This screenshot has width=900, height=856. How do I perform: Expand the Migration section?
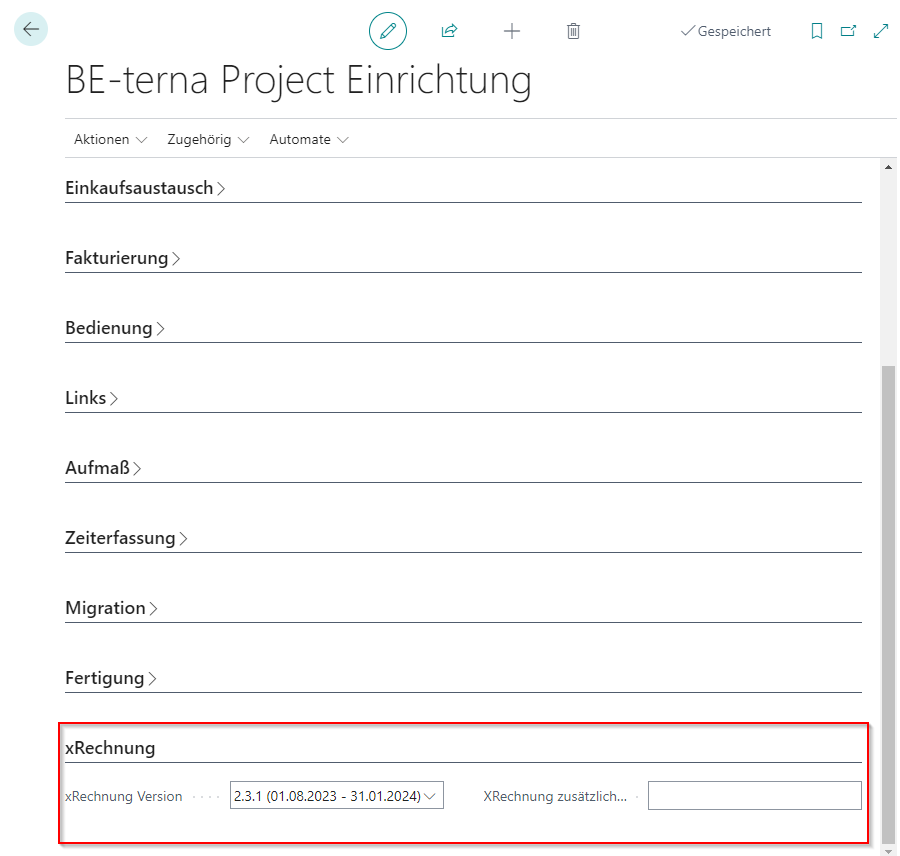[x=111, y=609]
